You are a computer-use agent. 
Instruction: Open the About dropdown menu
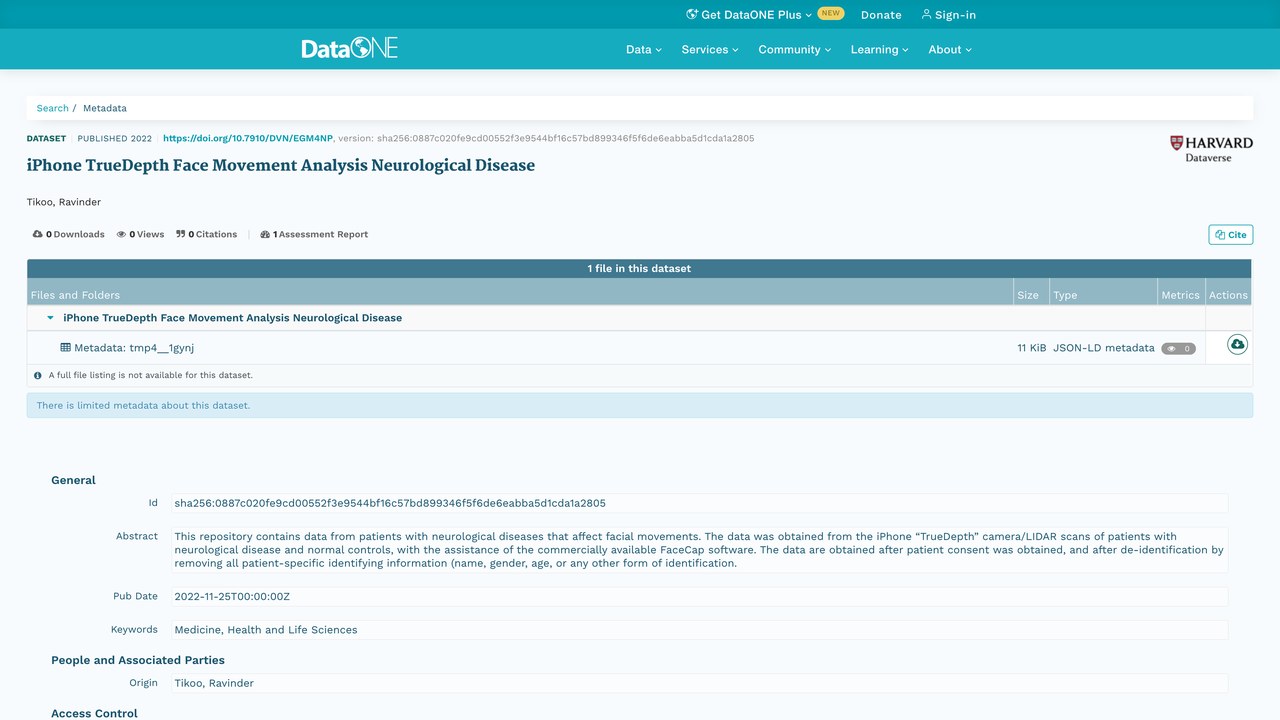950,49
